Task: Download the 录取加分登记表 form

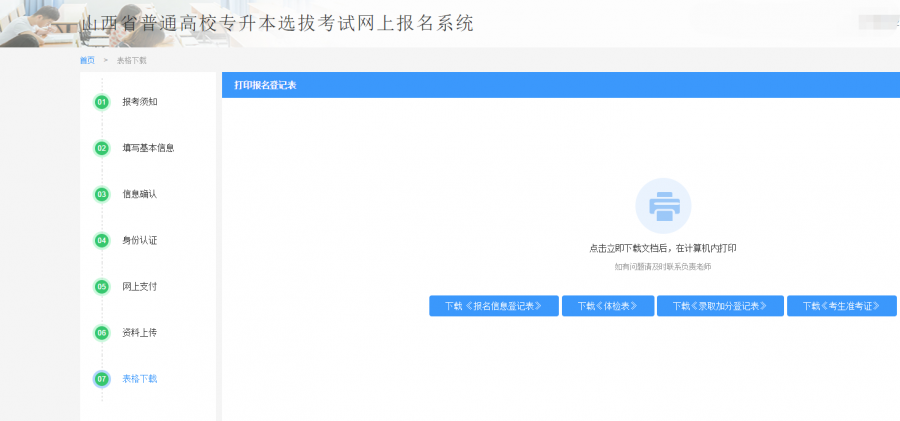Action: coord(719,306)
